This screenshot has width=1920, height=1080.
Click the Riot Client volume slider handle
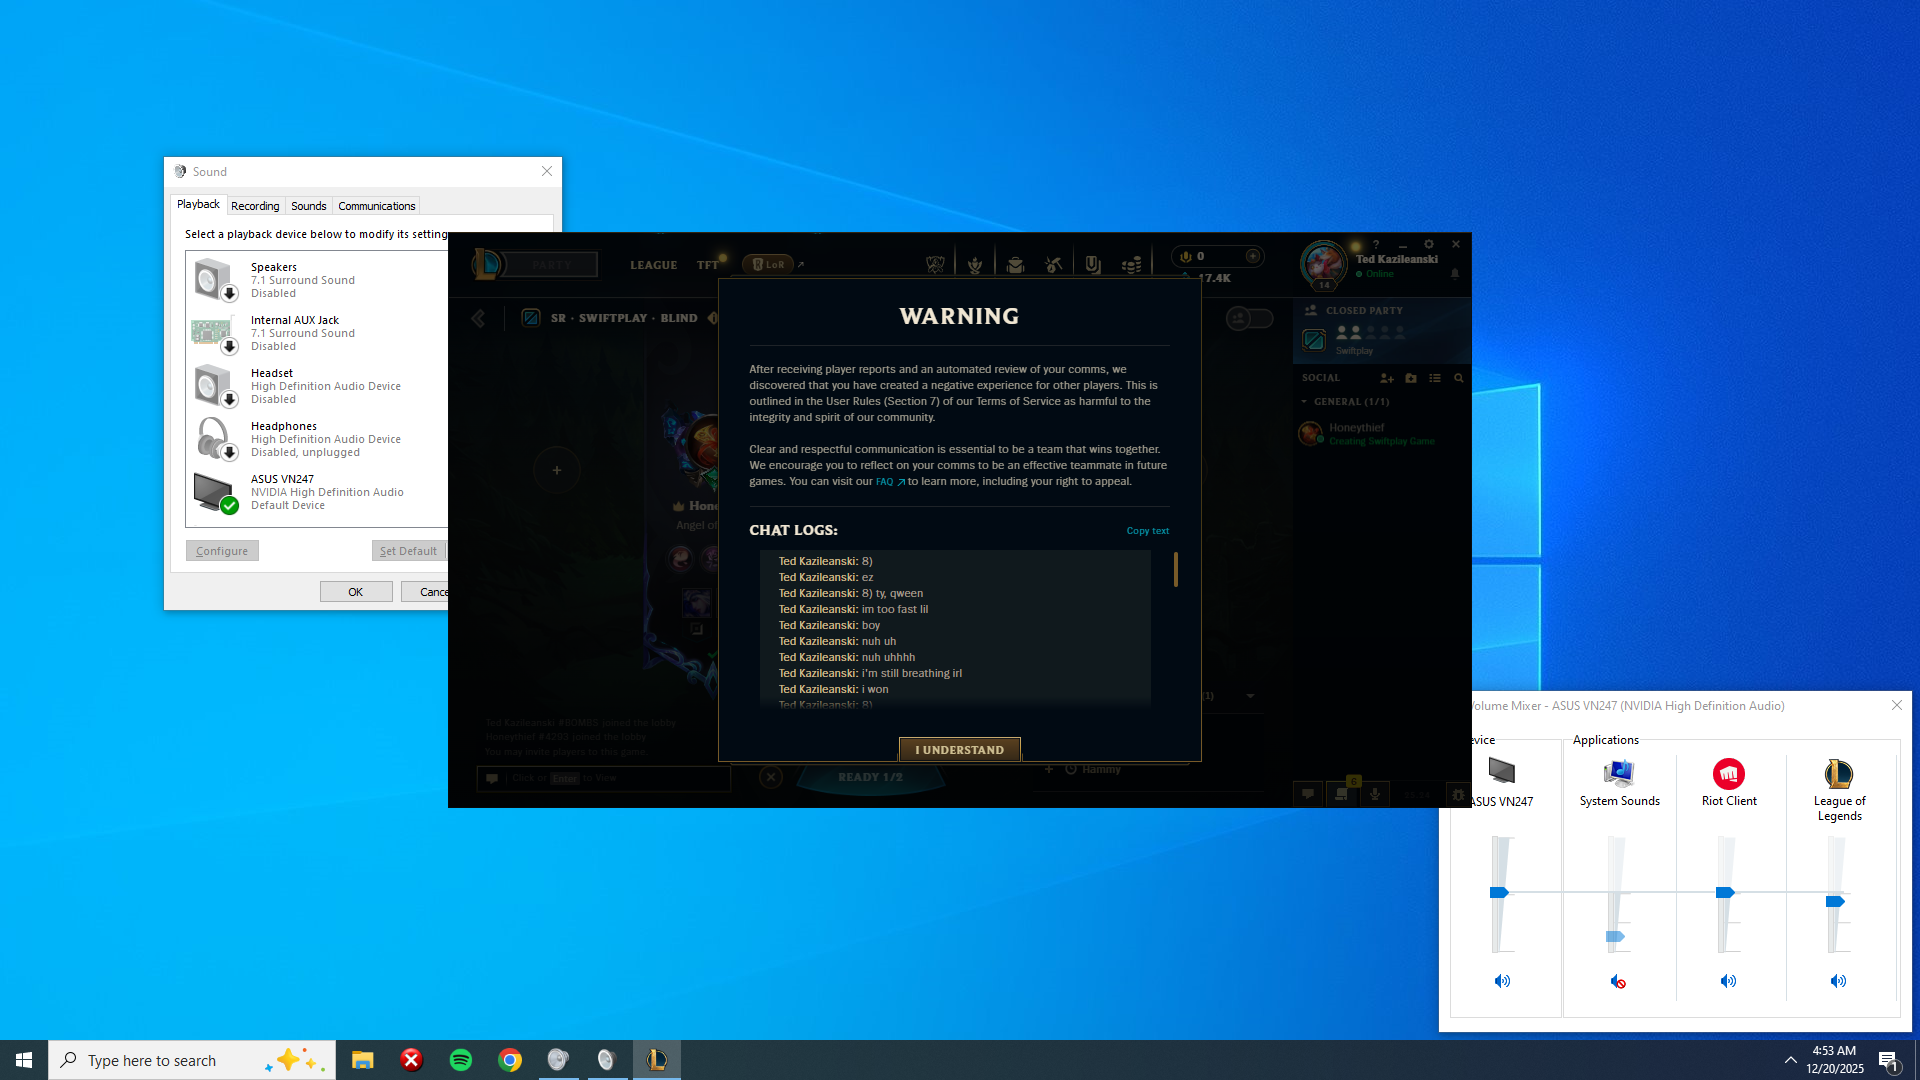[1725, 892]
